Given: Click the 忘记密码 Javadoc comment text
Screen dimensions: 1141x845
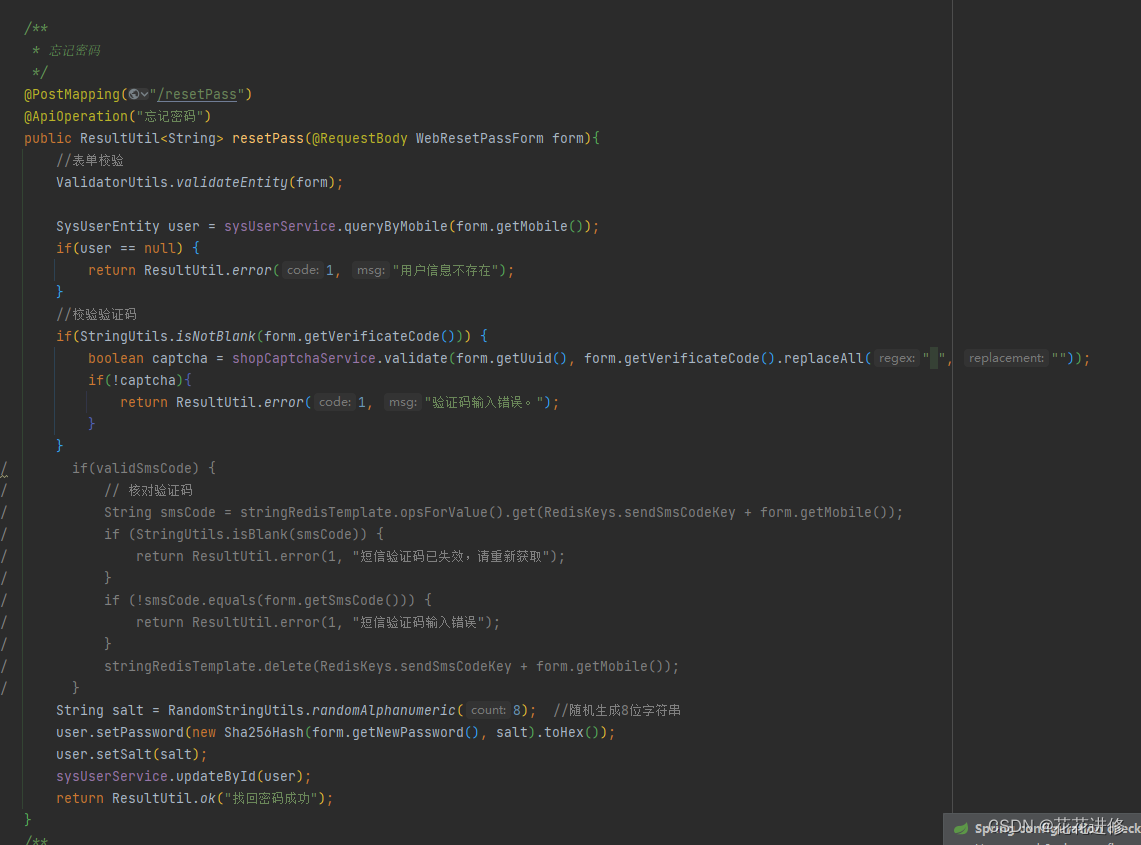Looking at the screenshot, I should click(x=75, y=51).
